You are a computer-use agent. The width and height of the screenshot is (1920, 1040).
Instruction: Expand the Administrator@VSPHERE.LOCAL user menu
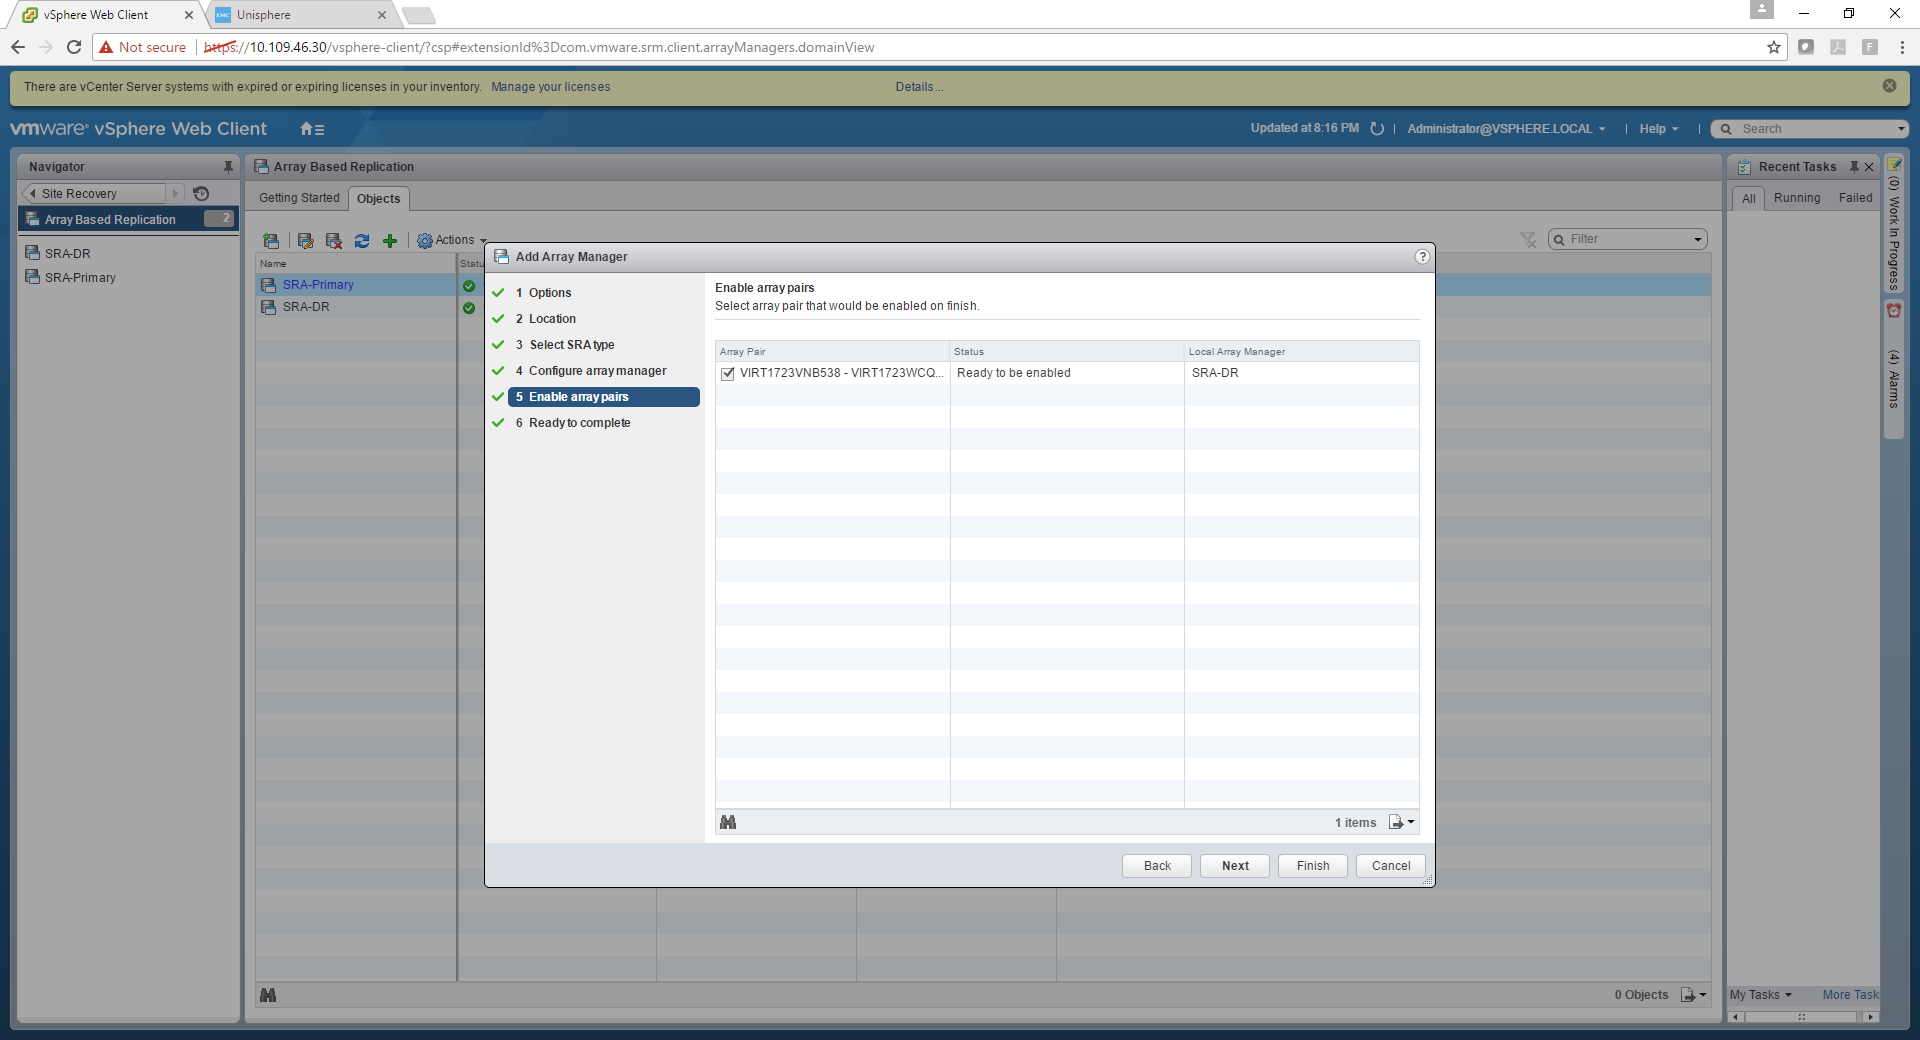1505,129
